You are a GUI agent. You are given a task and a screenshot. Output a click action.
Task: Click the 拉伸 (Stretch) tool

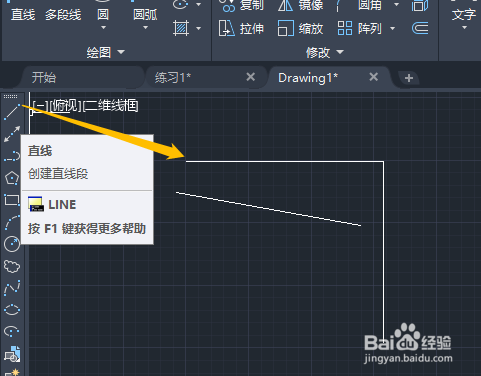[241, 28]
